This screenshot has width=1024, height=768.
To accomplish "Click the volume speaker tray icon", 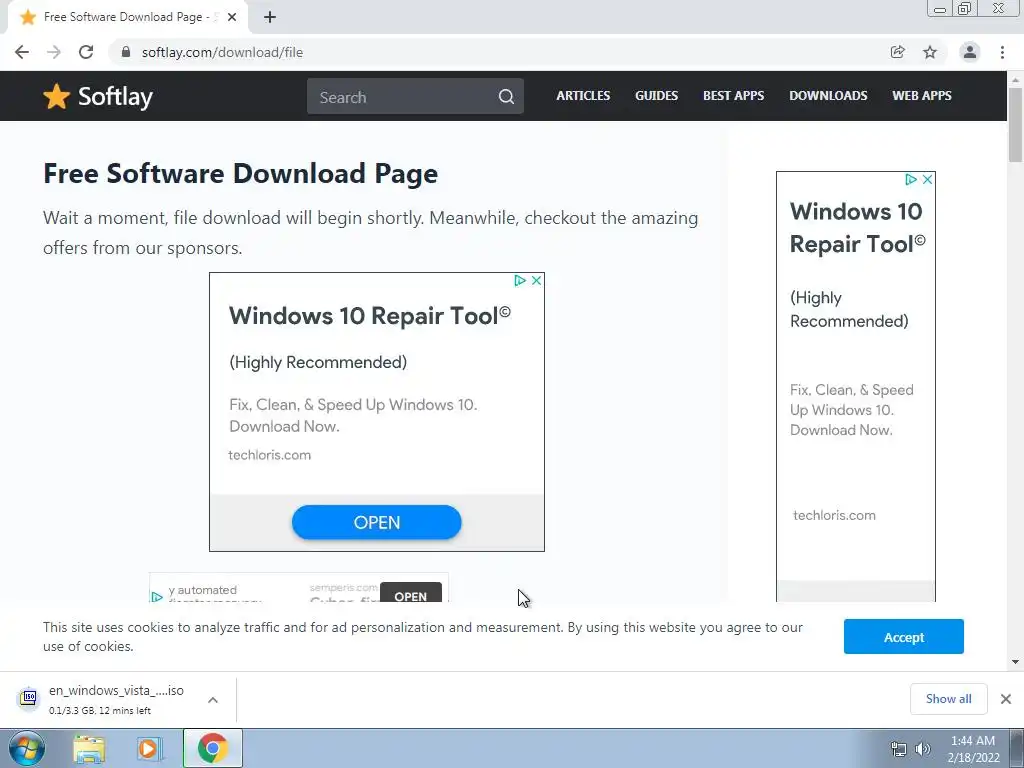I will click(x=923, y=749).
